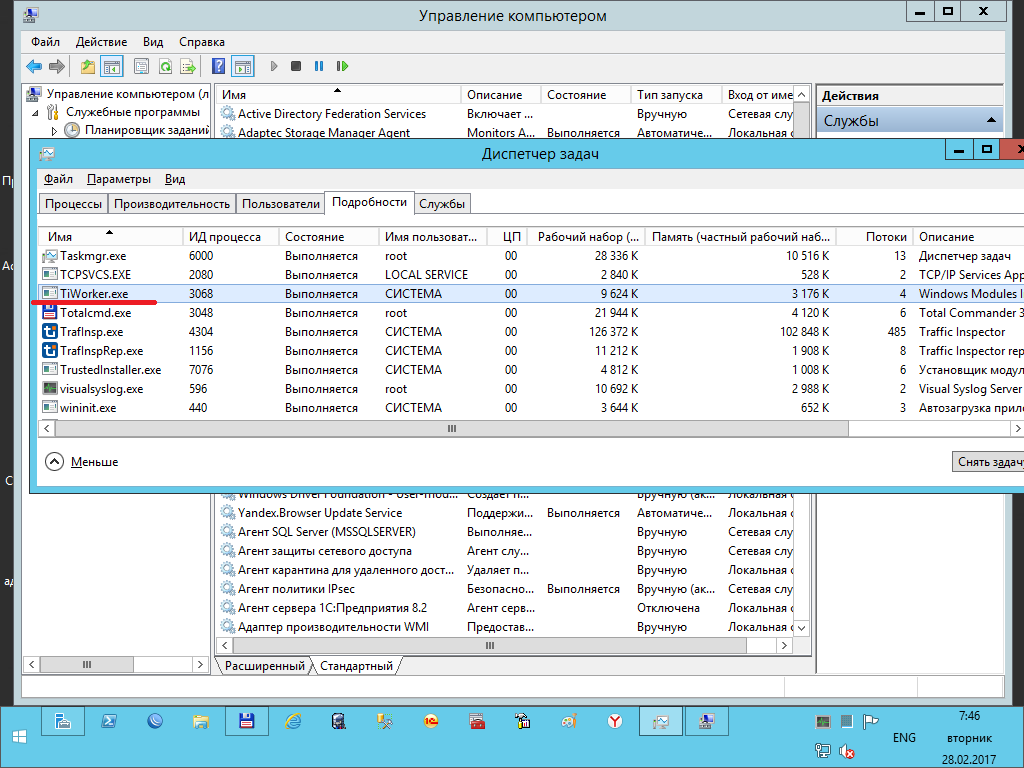The image size is (1024, 768).
Task: Open Properties via the toolbar icon
Action: click(x=141, y=66)
